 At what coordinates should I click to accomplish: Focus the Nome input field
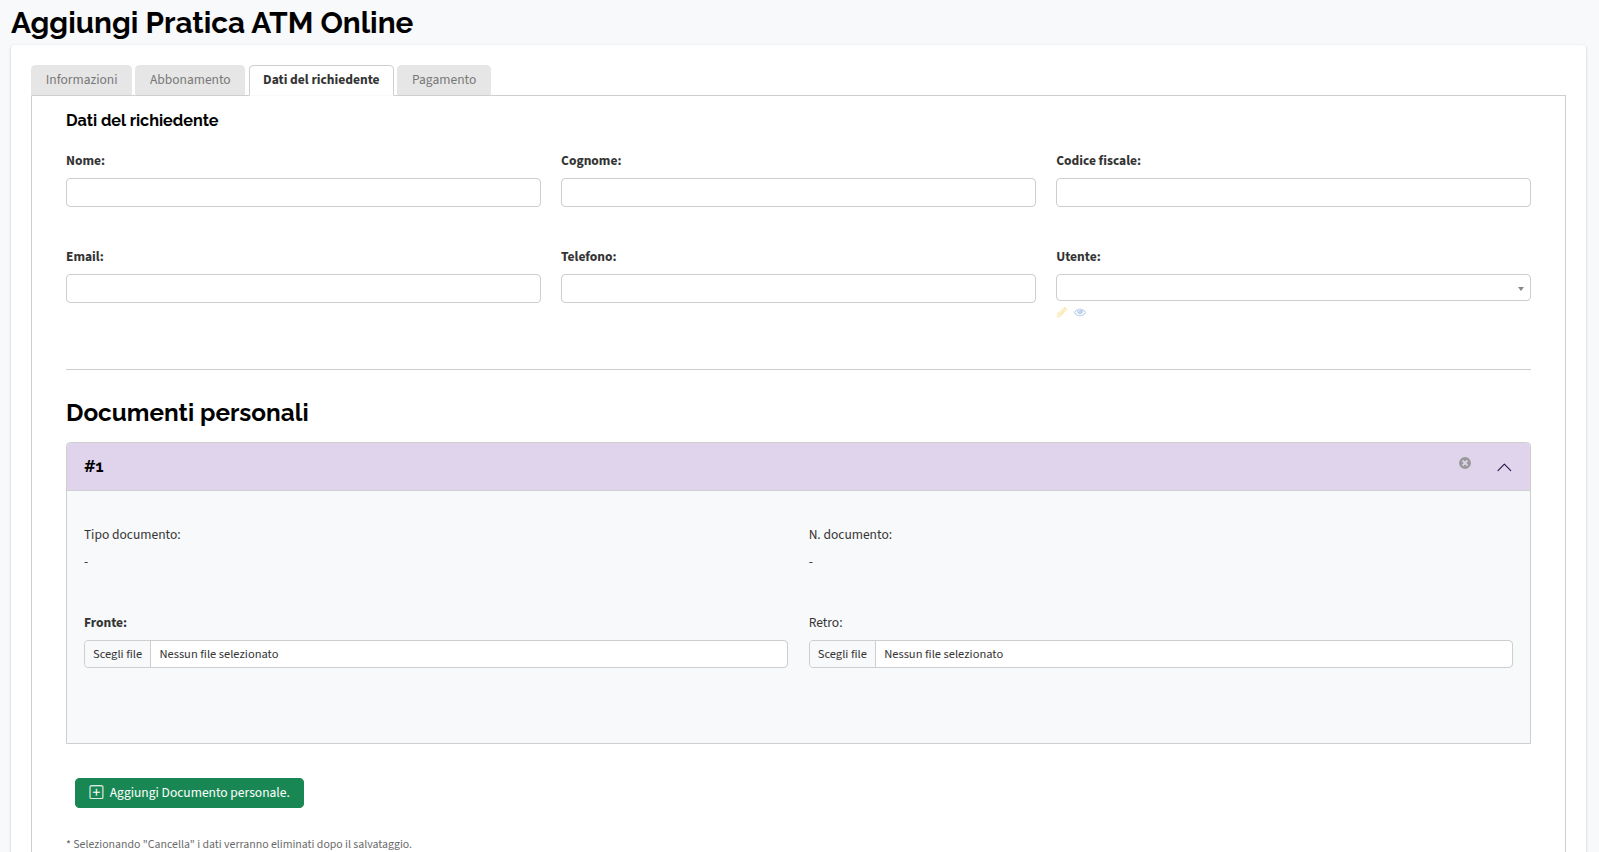303,193
